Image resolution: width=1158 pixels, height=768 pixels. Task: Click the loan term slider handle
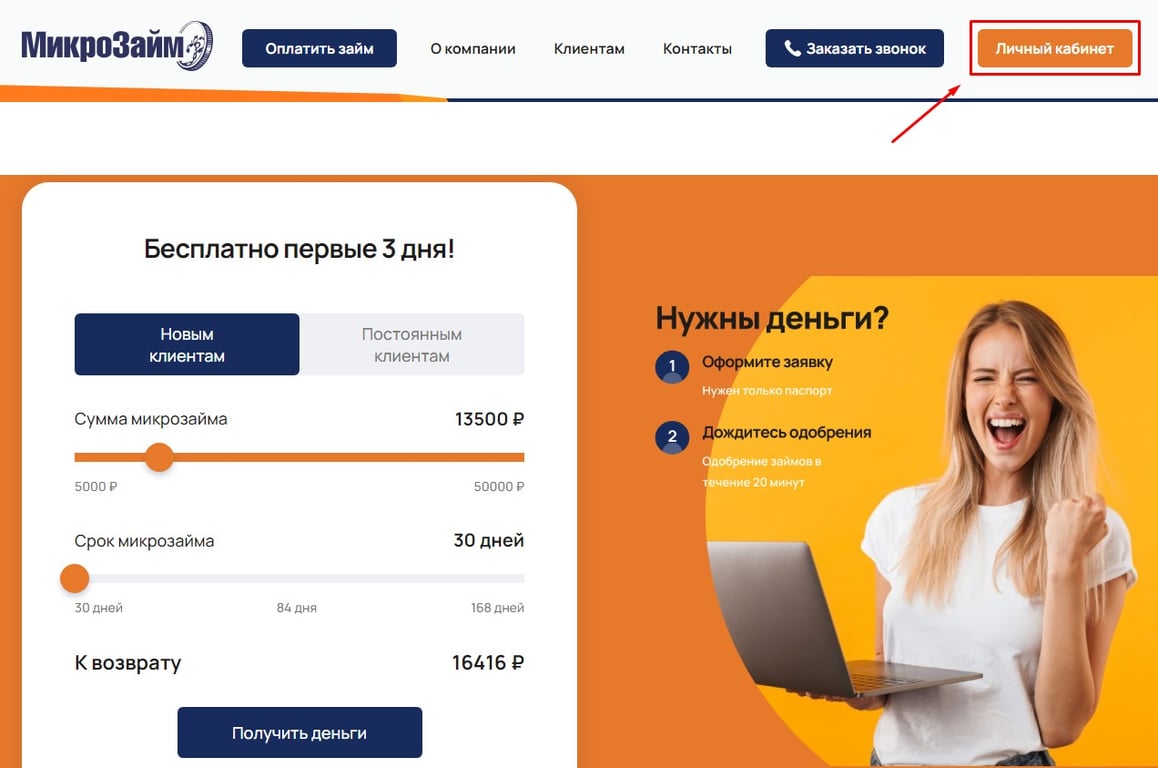[x=75, y=578]
